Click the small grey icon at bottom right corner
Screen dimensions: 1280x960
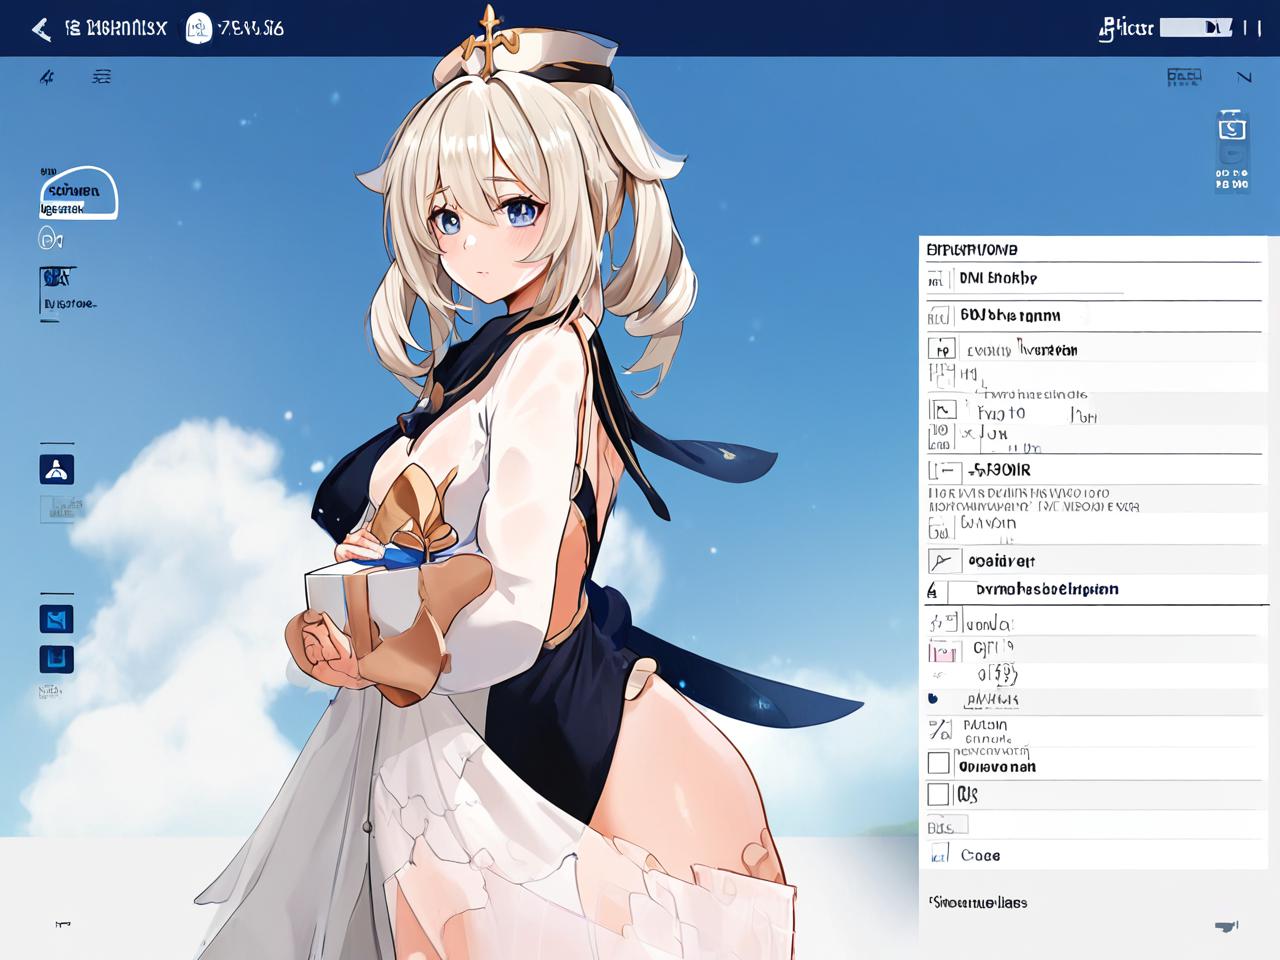(1226, 926)
